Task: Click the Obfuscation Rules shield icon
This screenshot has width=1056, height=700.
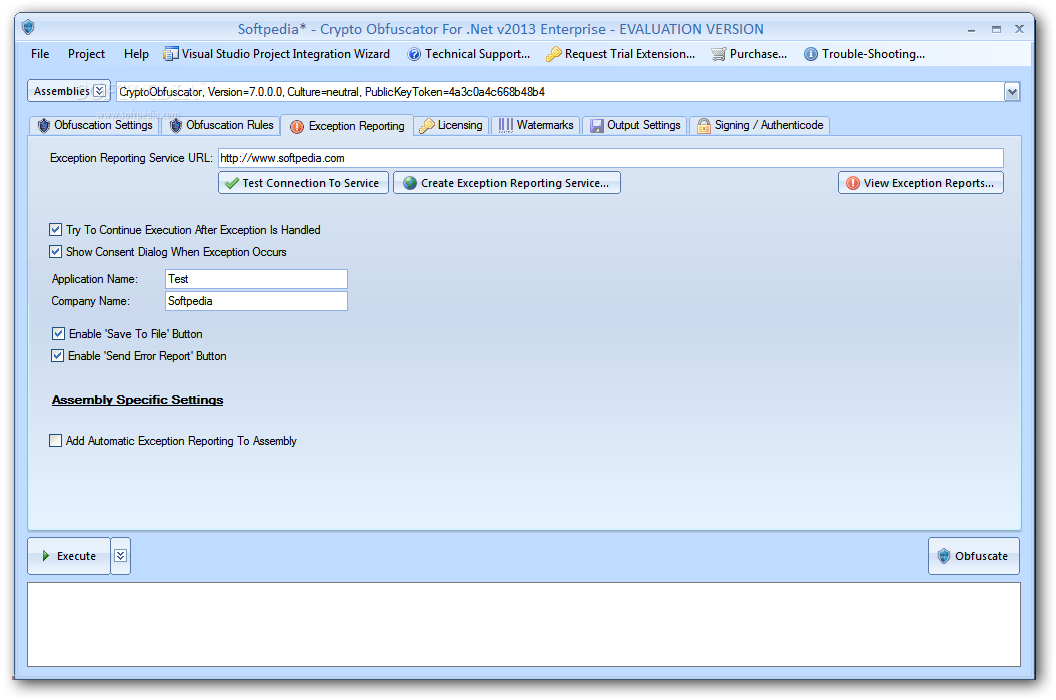Action: coord(176,126)
